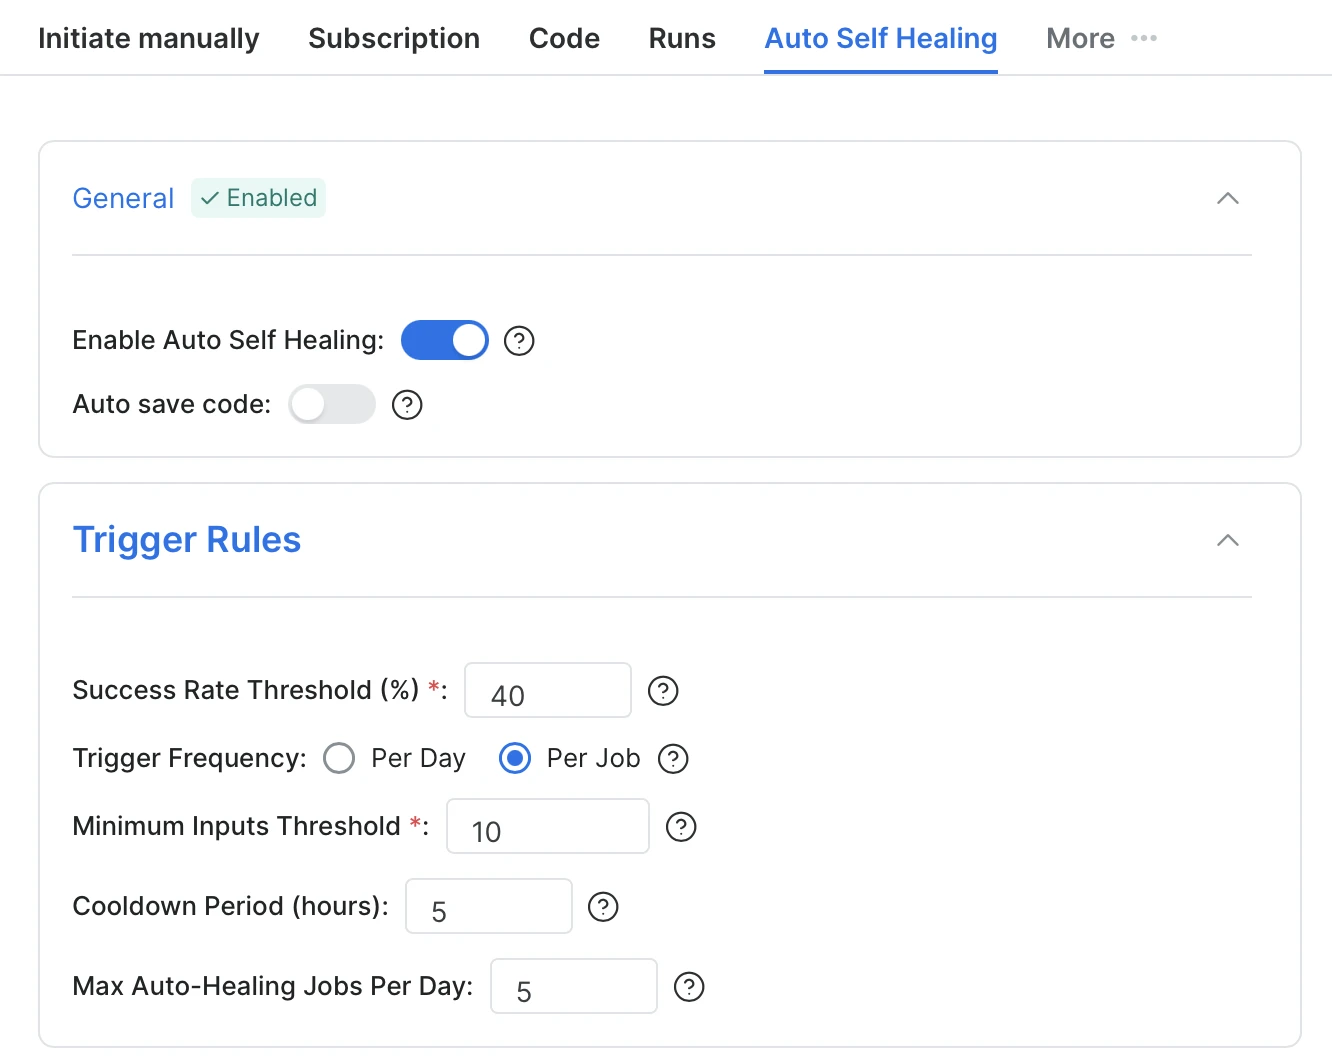Switch to the Initiate manually tab
The height and width of the screenshot is (1064, 1332).
(149, 38)
